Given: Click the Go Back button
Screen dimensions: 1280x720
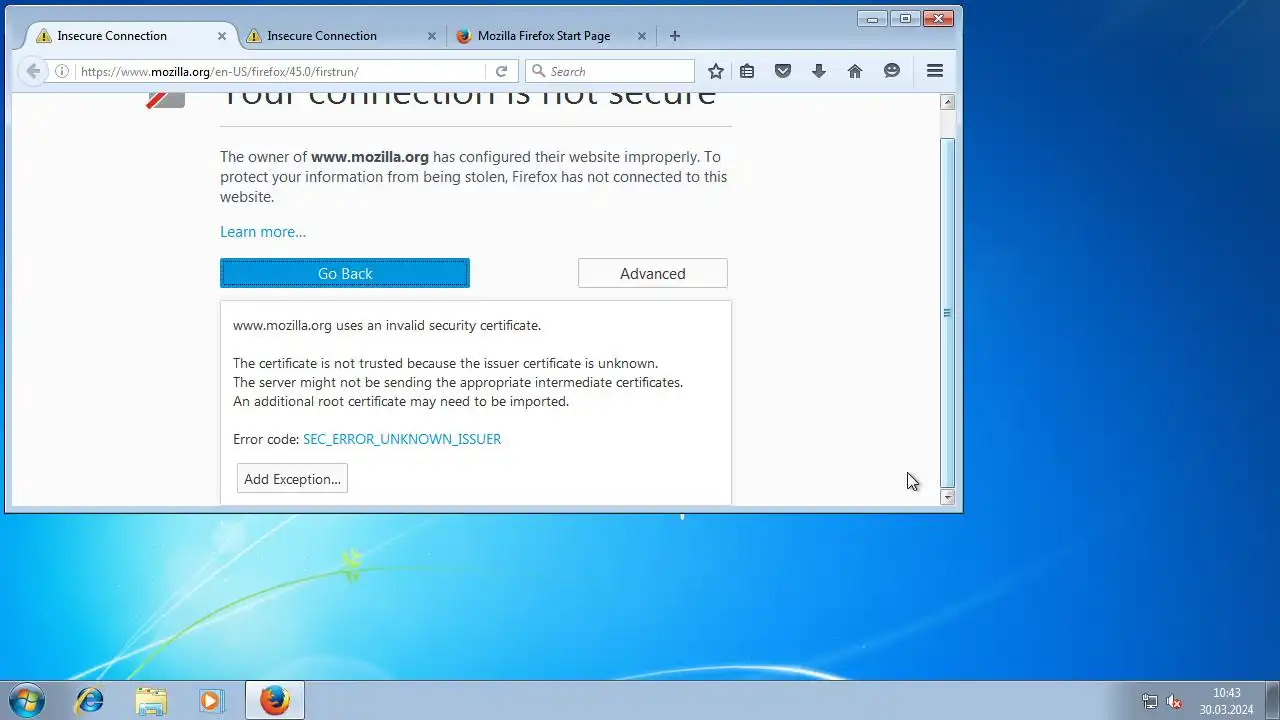Looking at the screenshot, I should (345, 273).
